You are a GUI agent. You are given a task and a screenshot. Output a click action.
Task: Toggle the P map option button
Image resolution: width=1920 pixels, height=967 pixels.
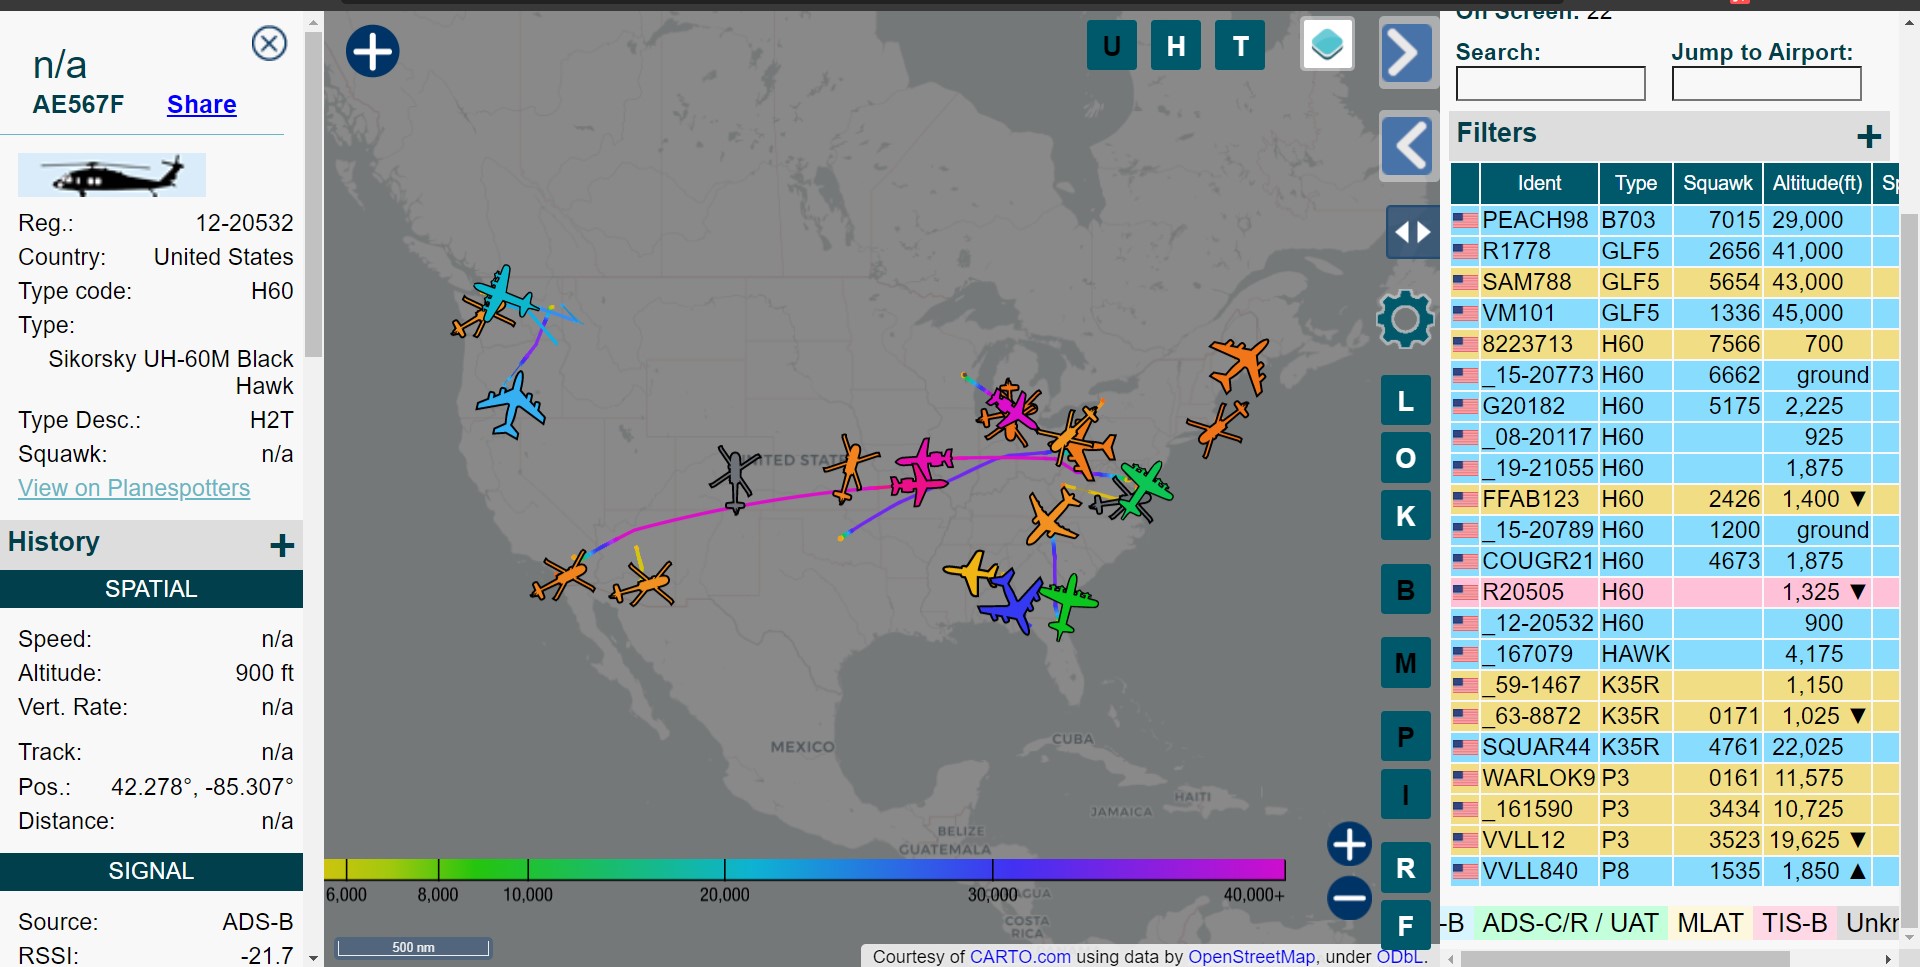click(1405, 737)
